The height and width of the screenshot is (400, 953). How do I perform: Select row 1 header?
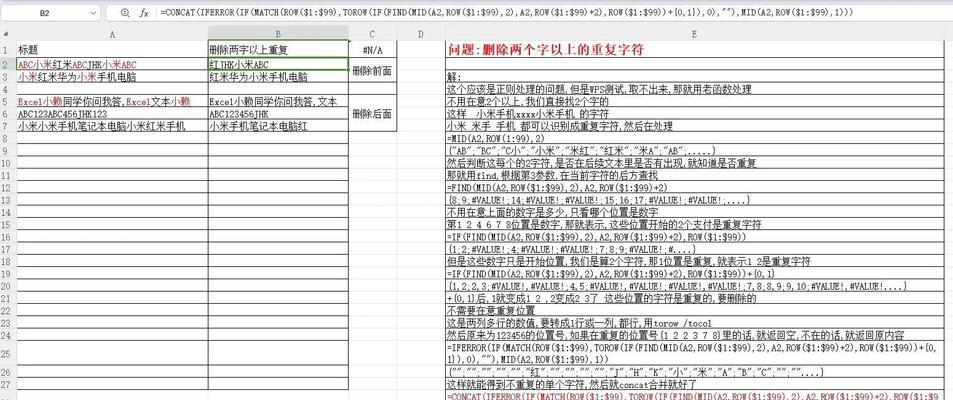5,50
